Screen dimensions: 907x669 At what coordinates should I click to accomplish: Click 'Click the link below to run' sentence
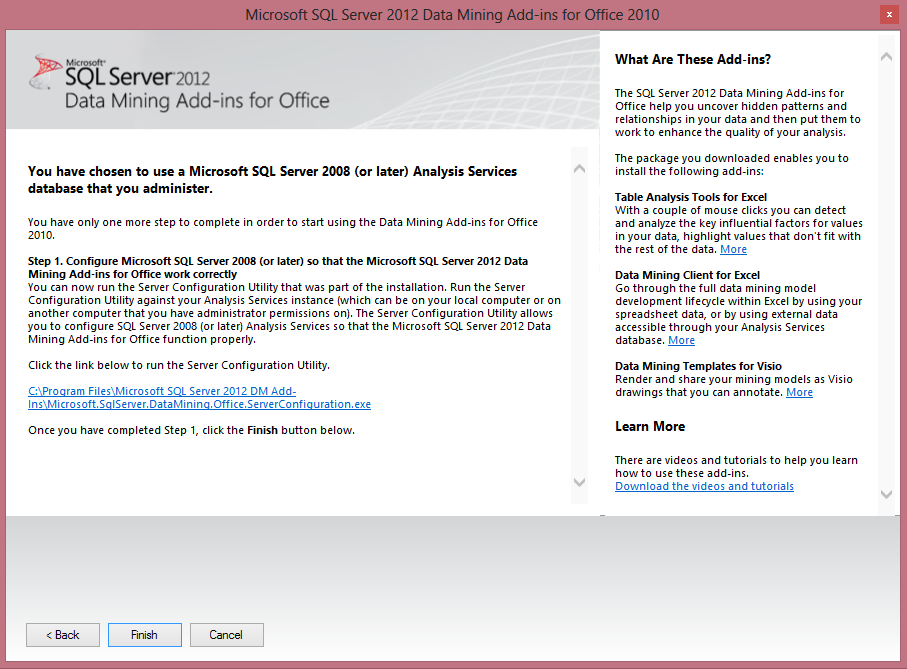pos(179,365)
